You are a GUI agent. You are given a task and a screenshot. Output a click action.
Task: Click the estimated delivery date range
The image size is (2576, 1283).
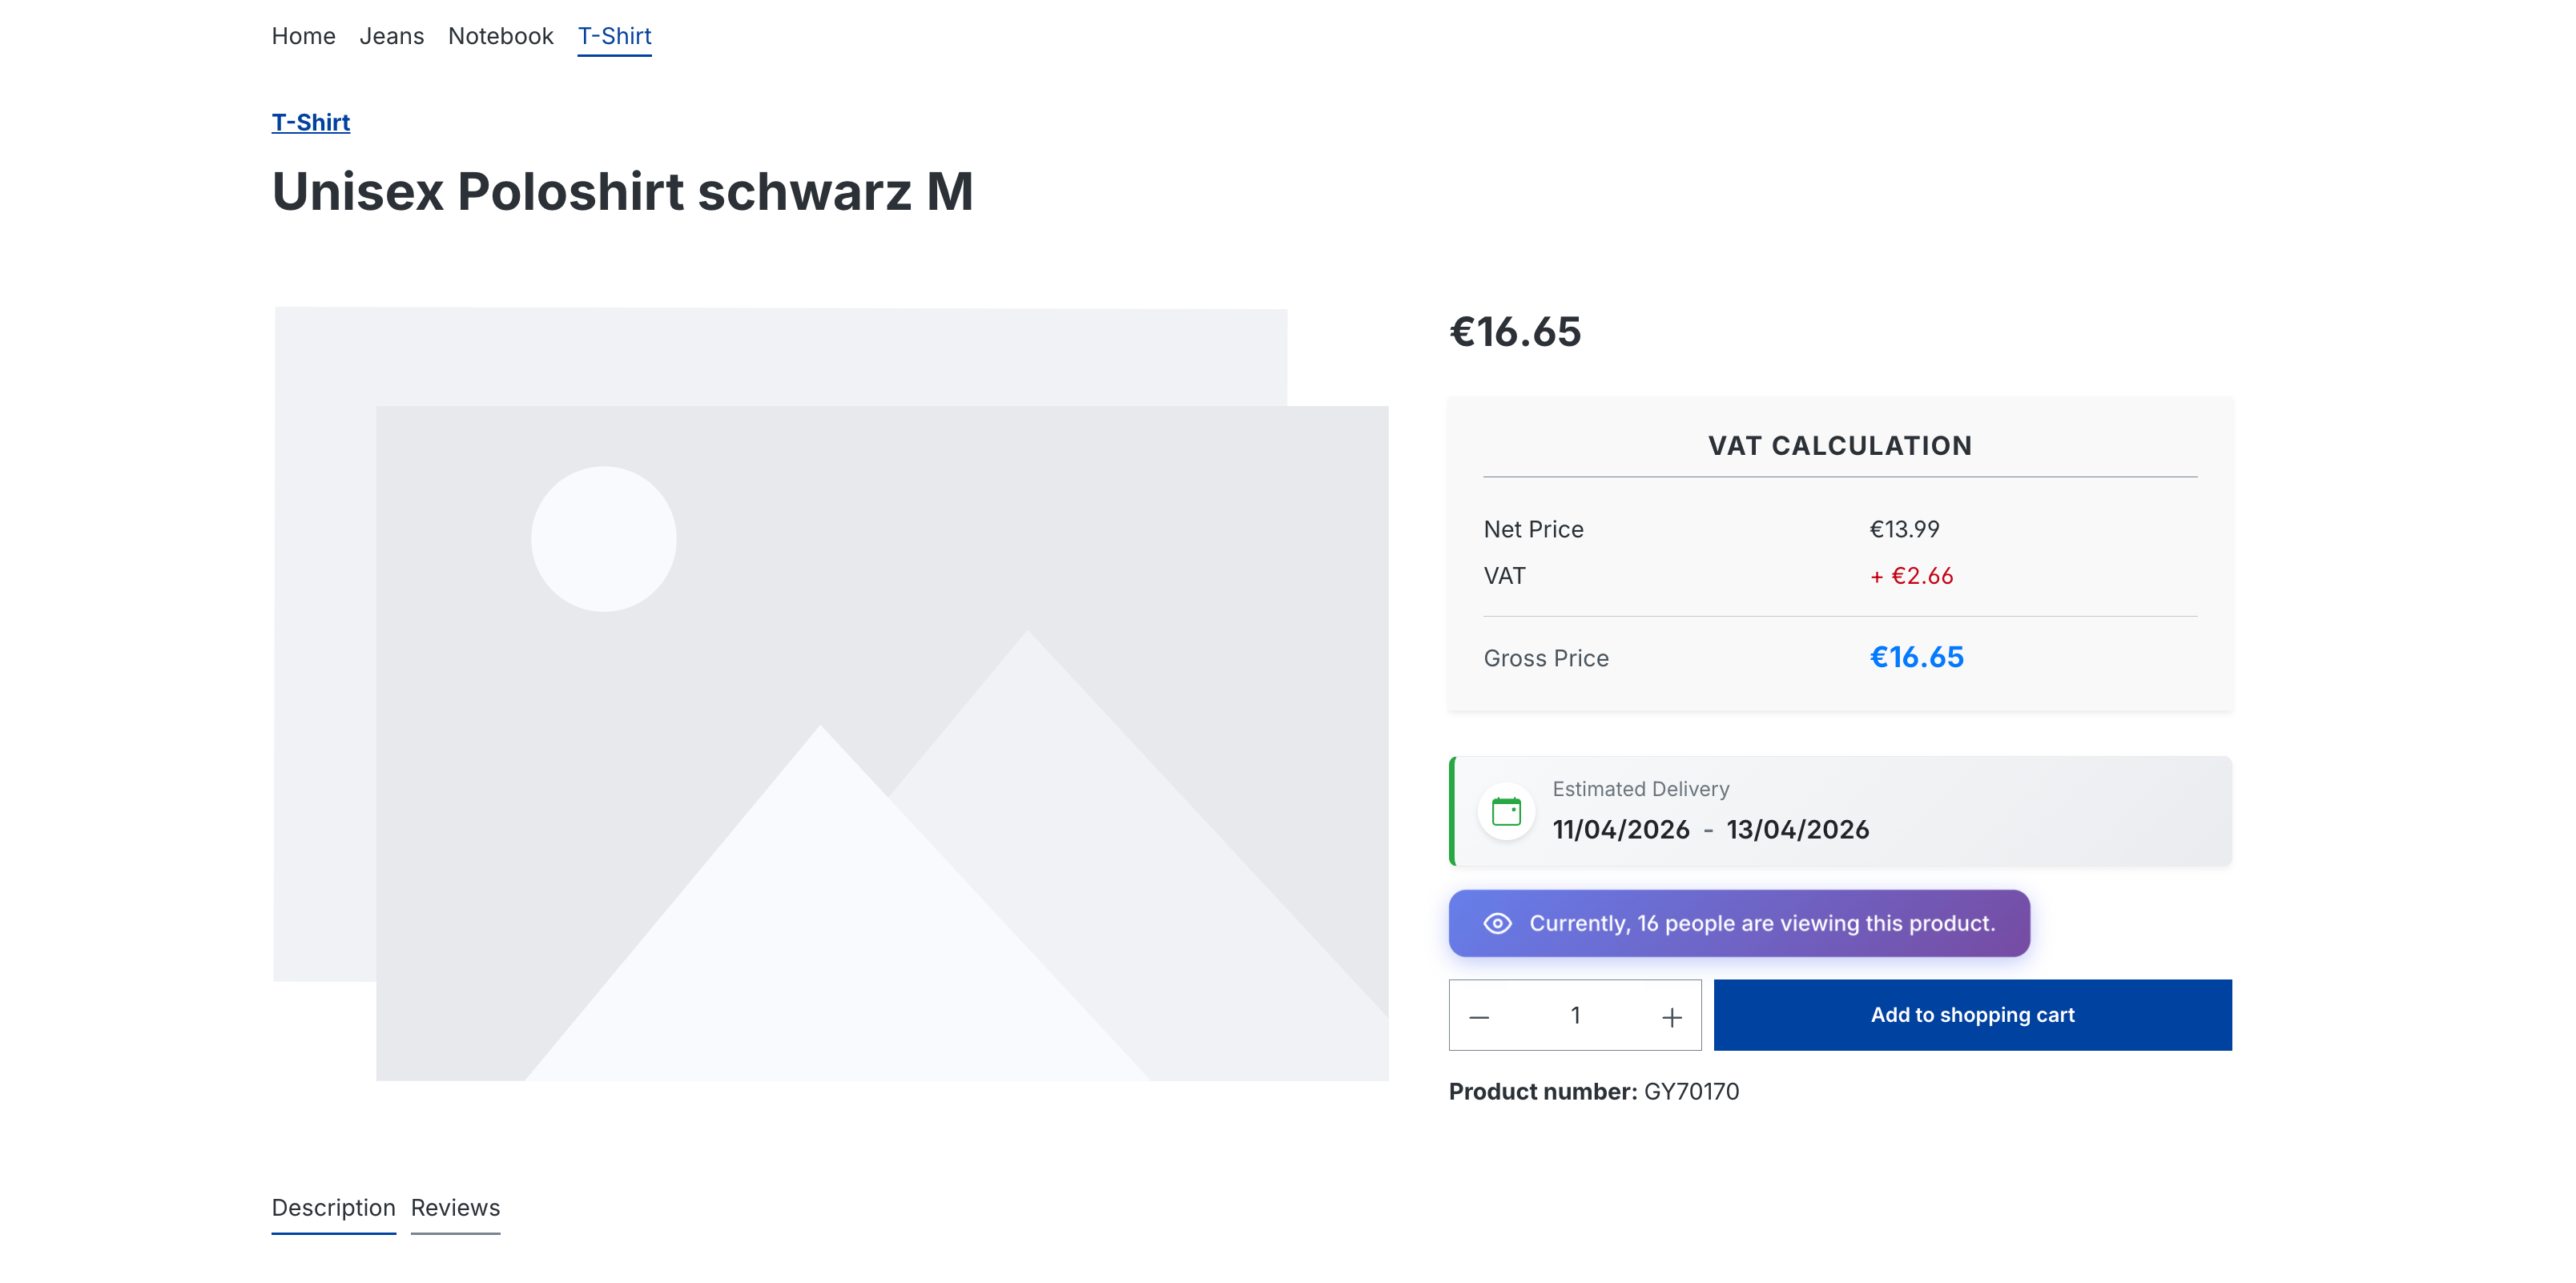(x=1710, y=829)
